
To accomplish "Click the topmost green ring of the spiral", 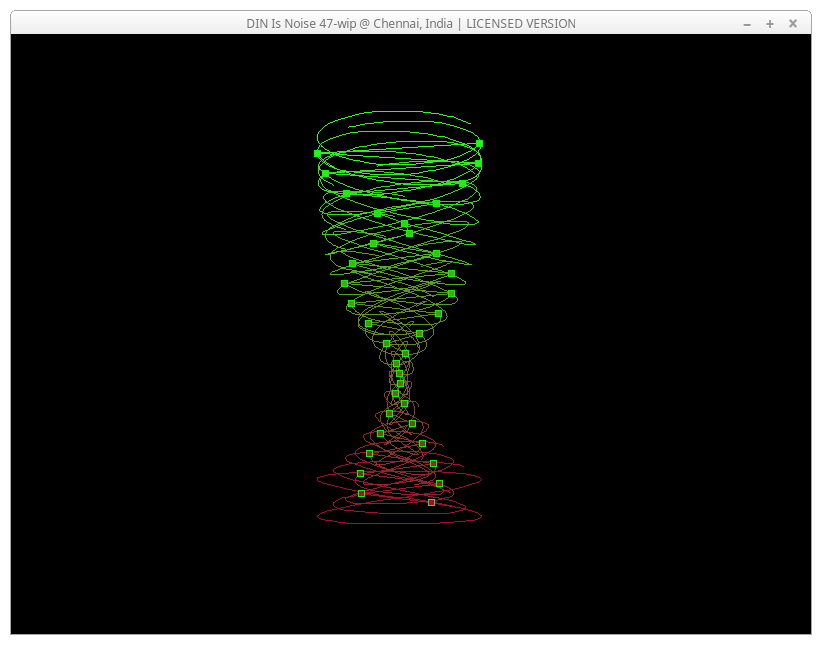I will (x=399, y=112).
